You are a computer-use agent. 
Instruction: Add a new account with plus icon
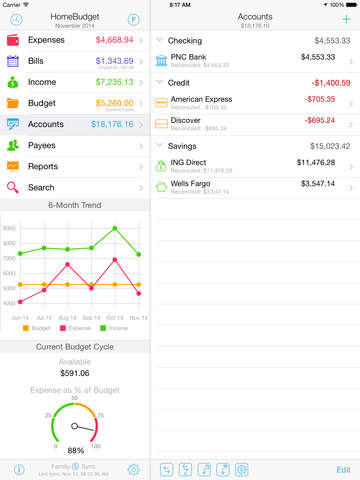346,20
